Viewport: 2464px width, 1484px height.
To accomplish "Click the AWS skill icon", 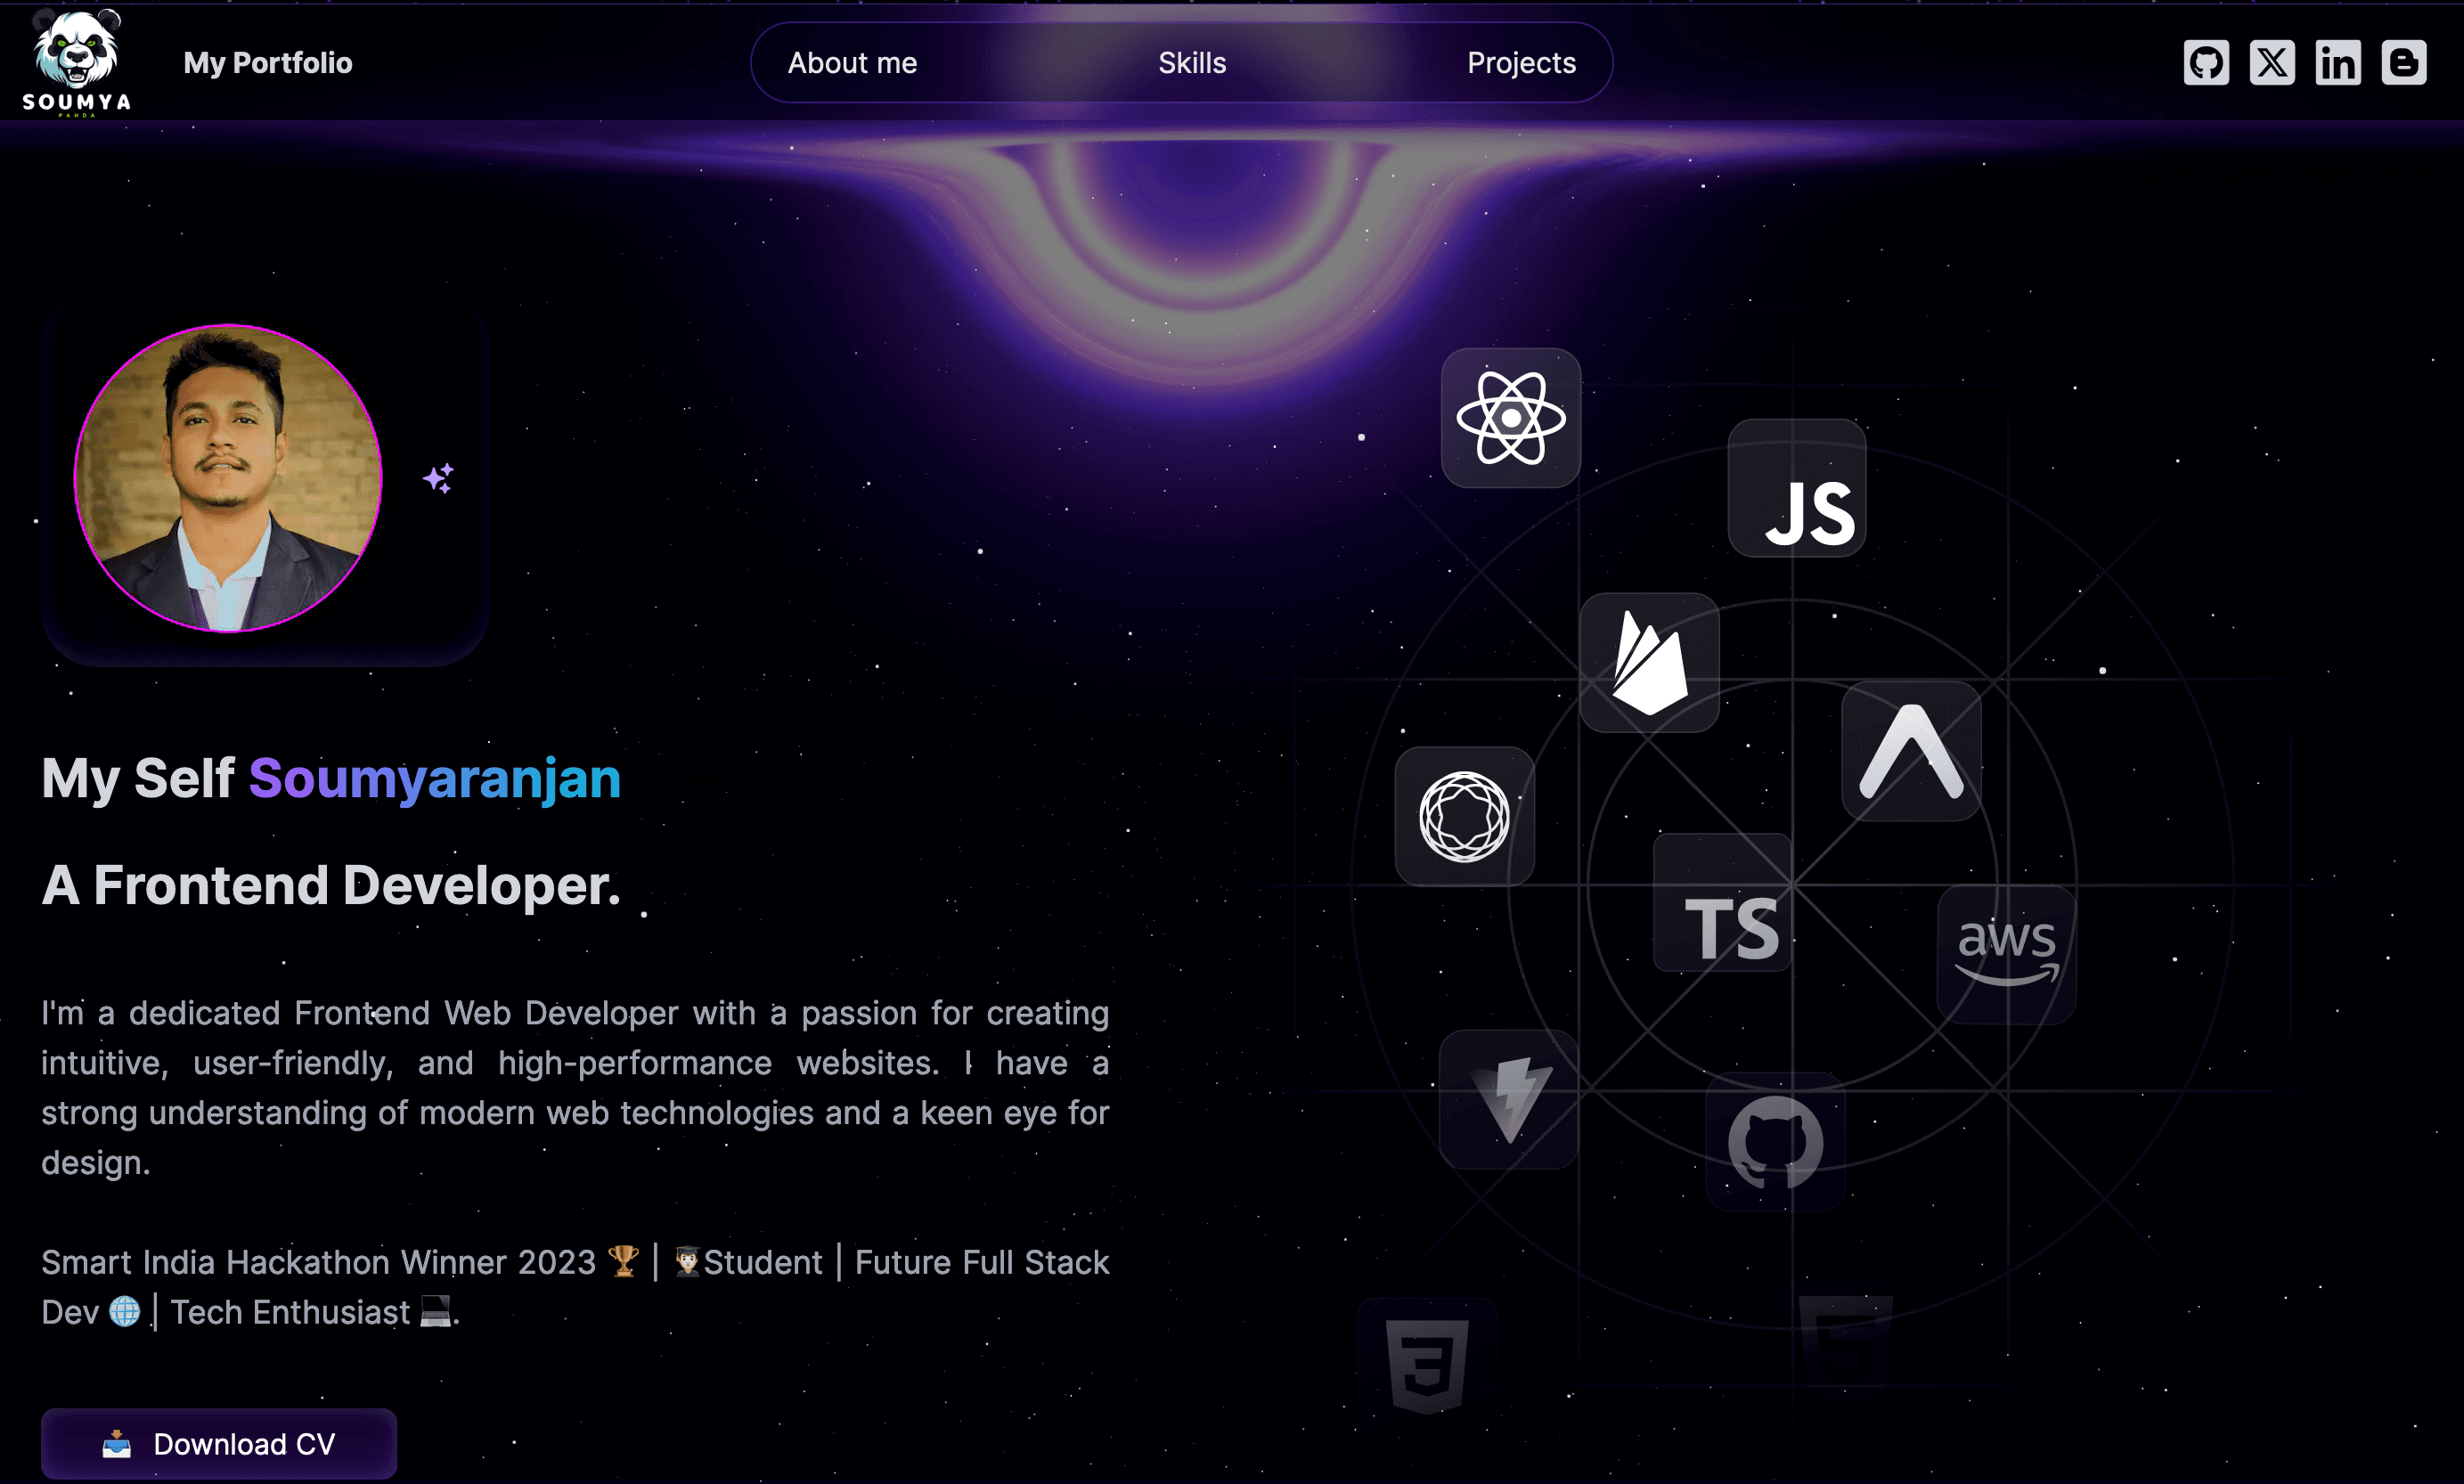I will 2007,954.
